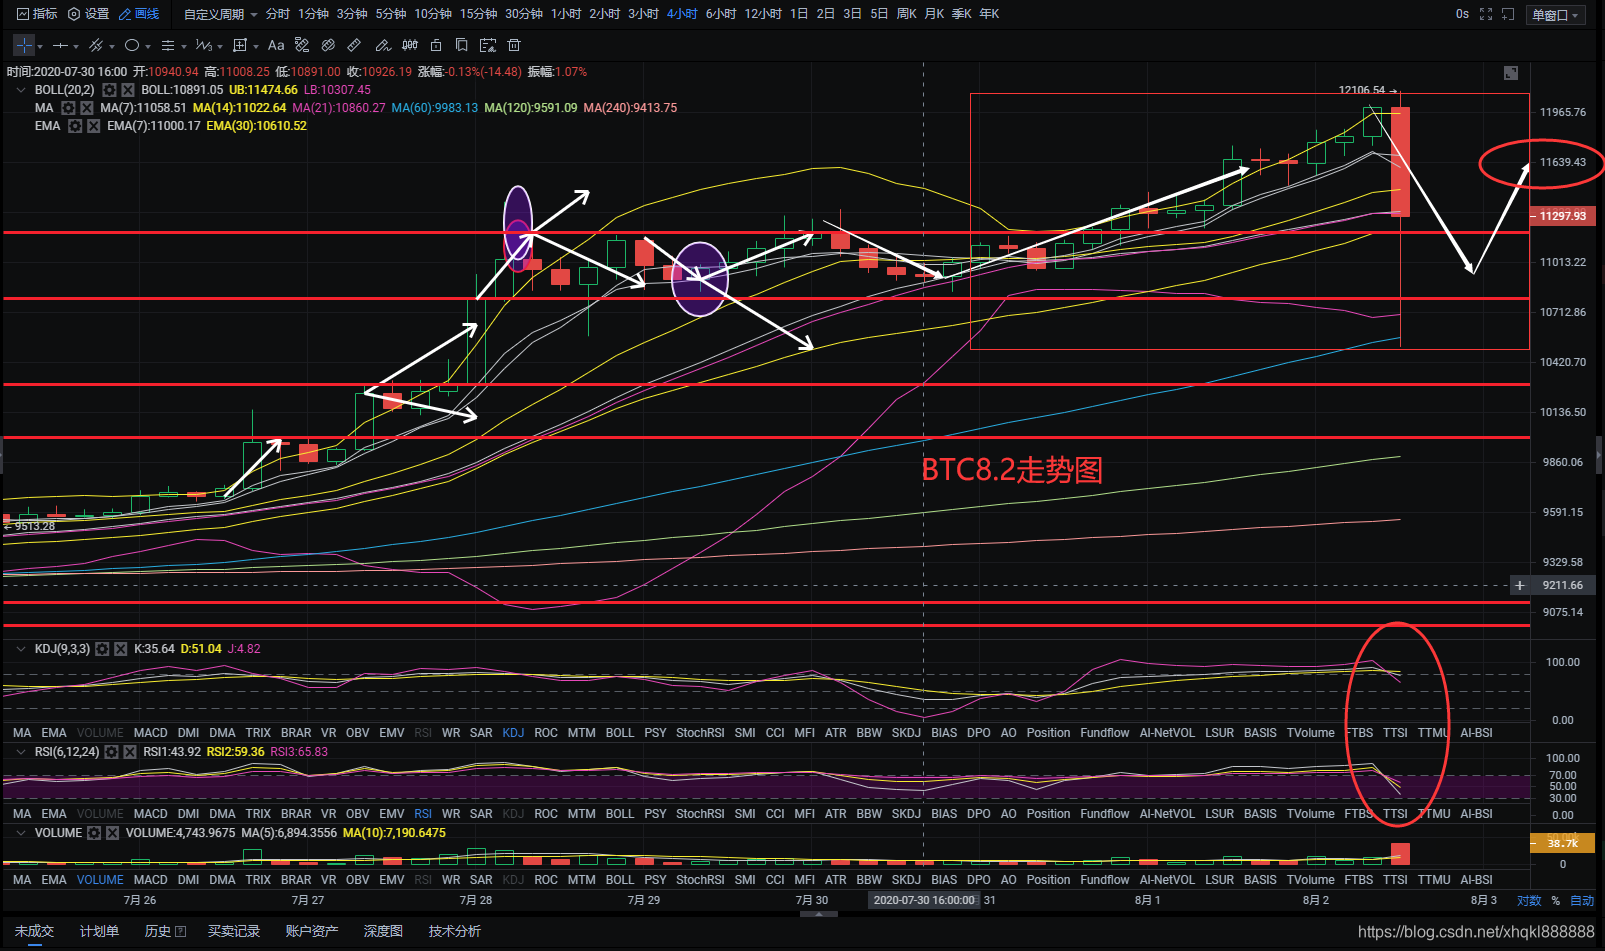Image resolution: width=1605 pixels, height=951 pixels.
Task: Select the ruler measure tool
Action: (x=354, y=45)
